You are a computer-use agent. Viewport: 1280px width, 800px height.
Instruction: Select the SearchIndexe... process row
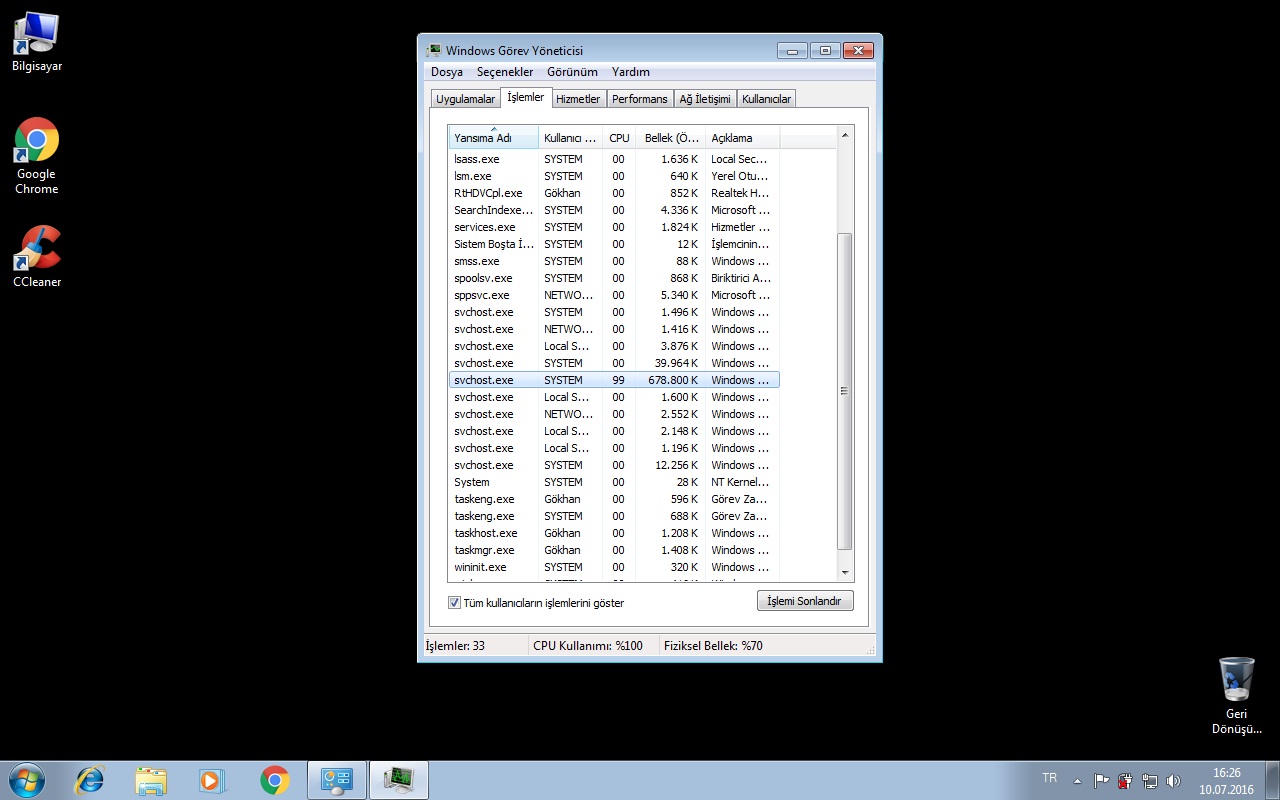point(614,210)
